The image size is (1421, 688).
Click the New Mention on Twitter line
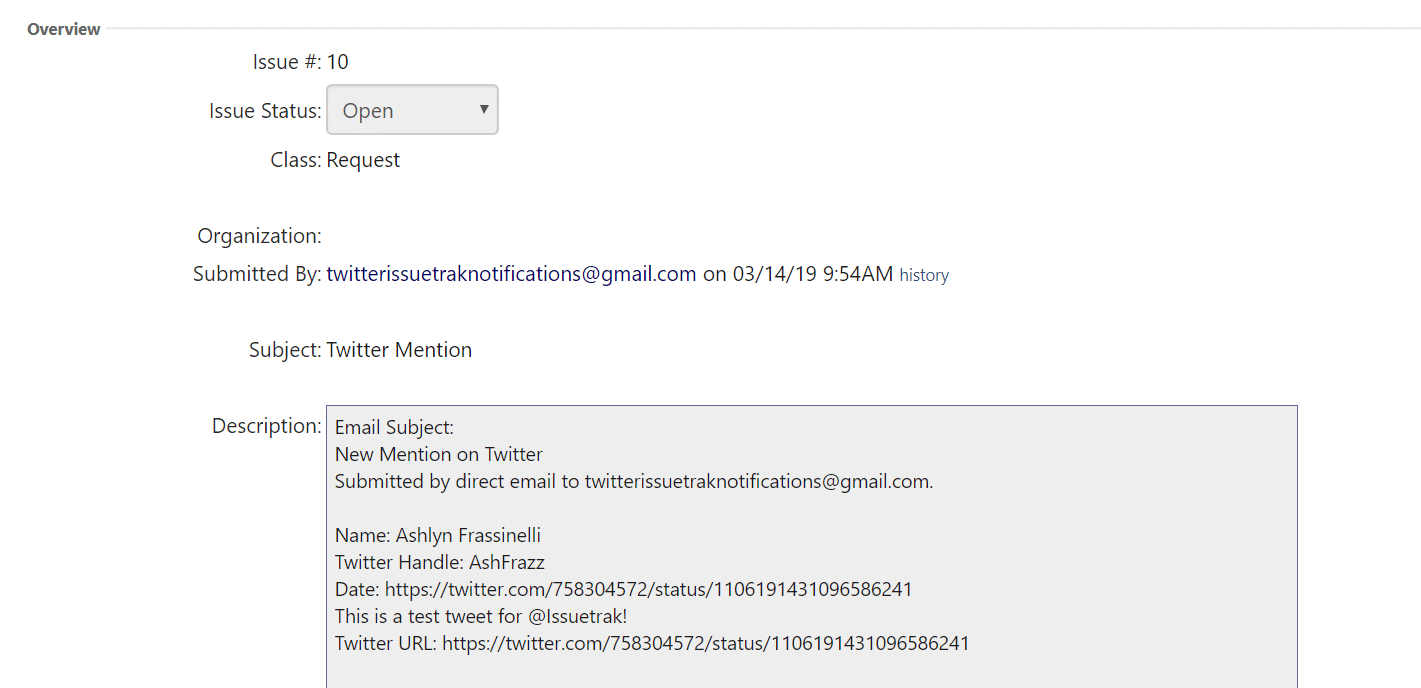point(439,454)
